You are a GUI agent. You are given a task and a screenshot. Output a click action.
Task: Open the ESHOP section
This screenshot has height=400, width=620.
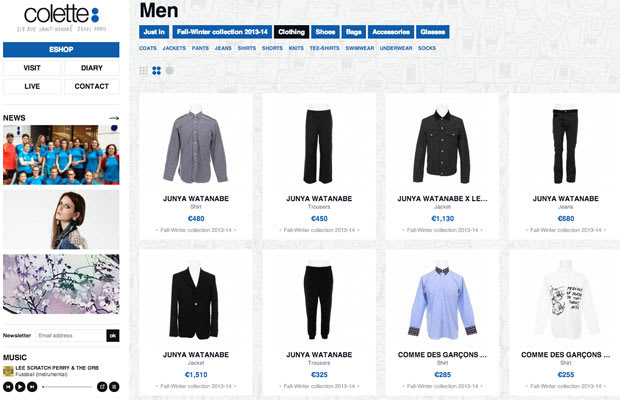(x=61, y=49)
